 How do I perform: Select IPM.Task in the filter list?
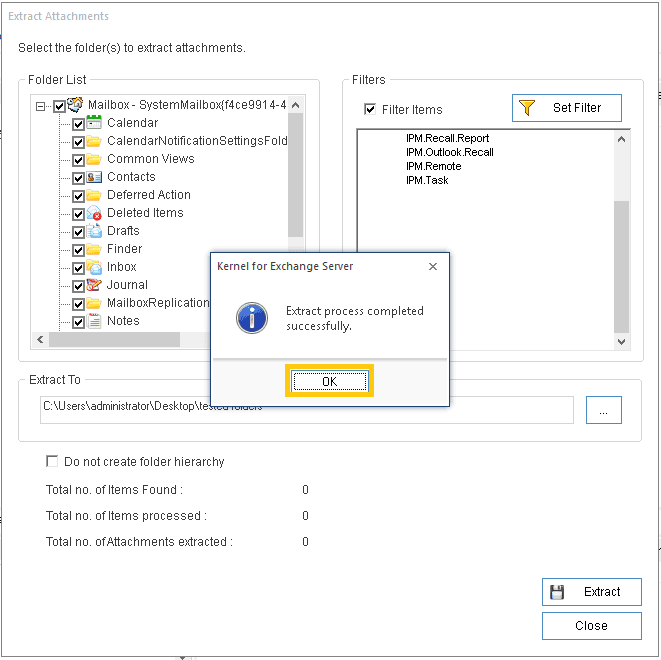click(x=427, y=180)
